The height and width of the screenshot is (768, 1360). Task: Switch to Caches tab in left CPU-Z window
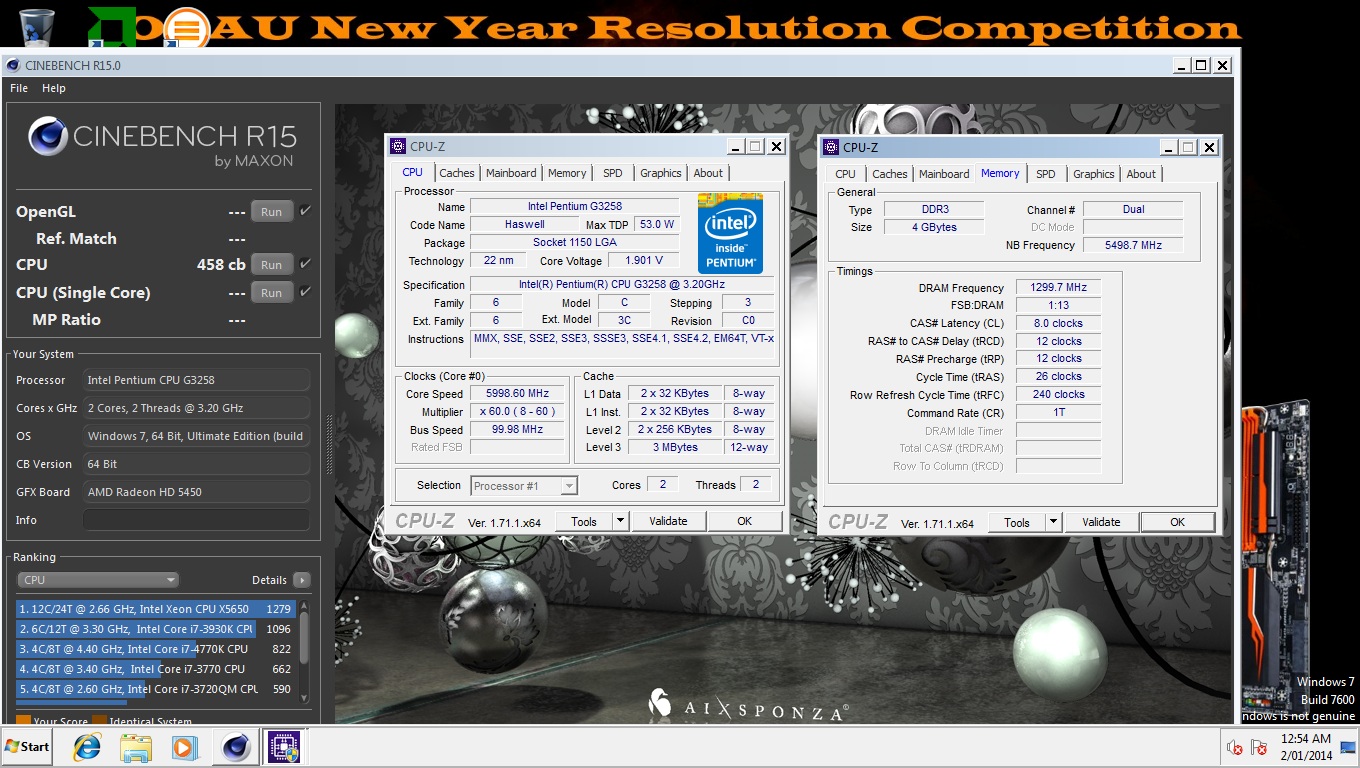(457, 173)
